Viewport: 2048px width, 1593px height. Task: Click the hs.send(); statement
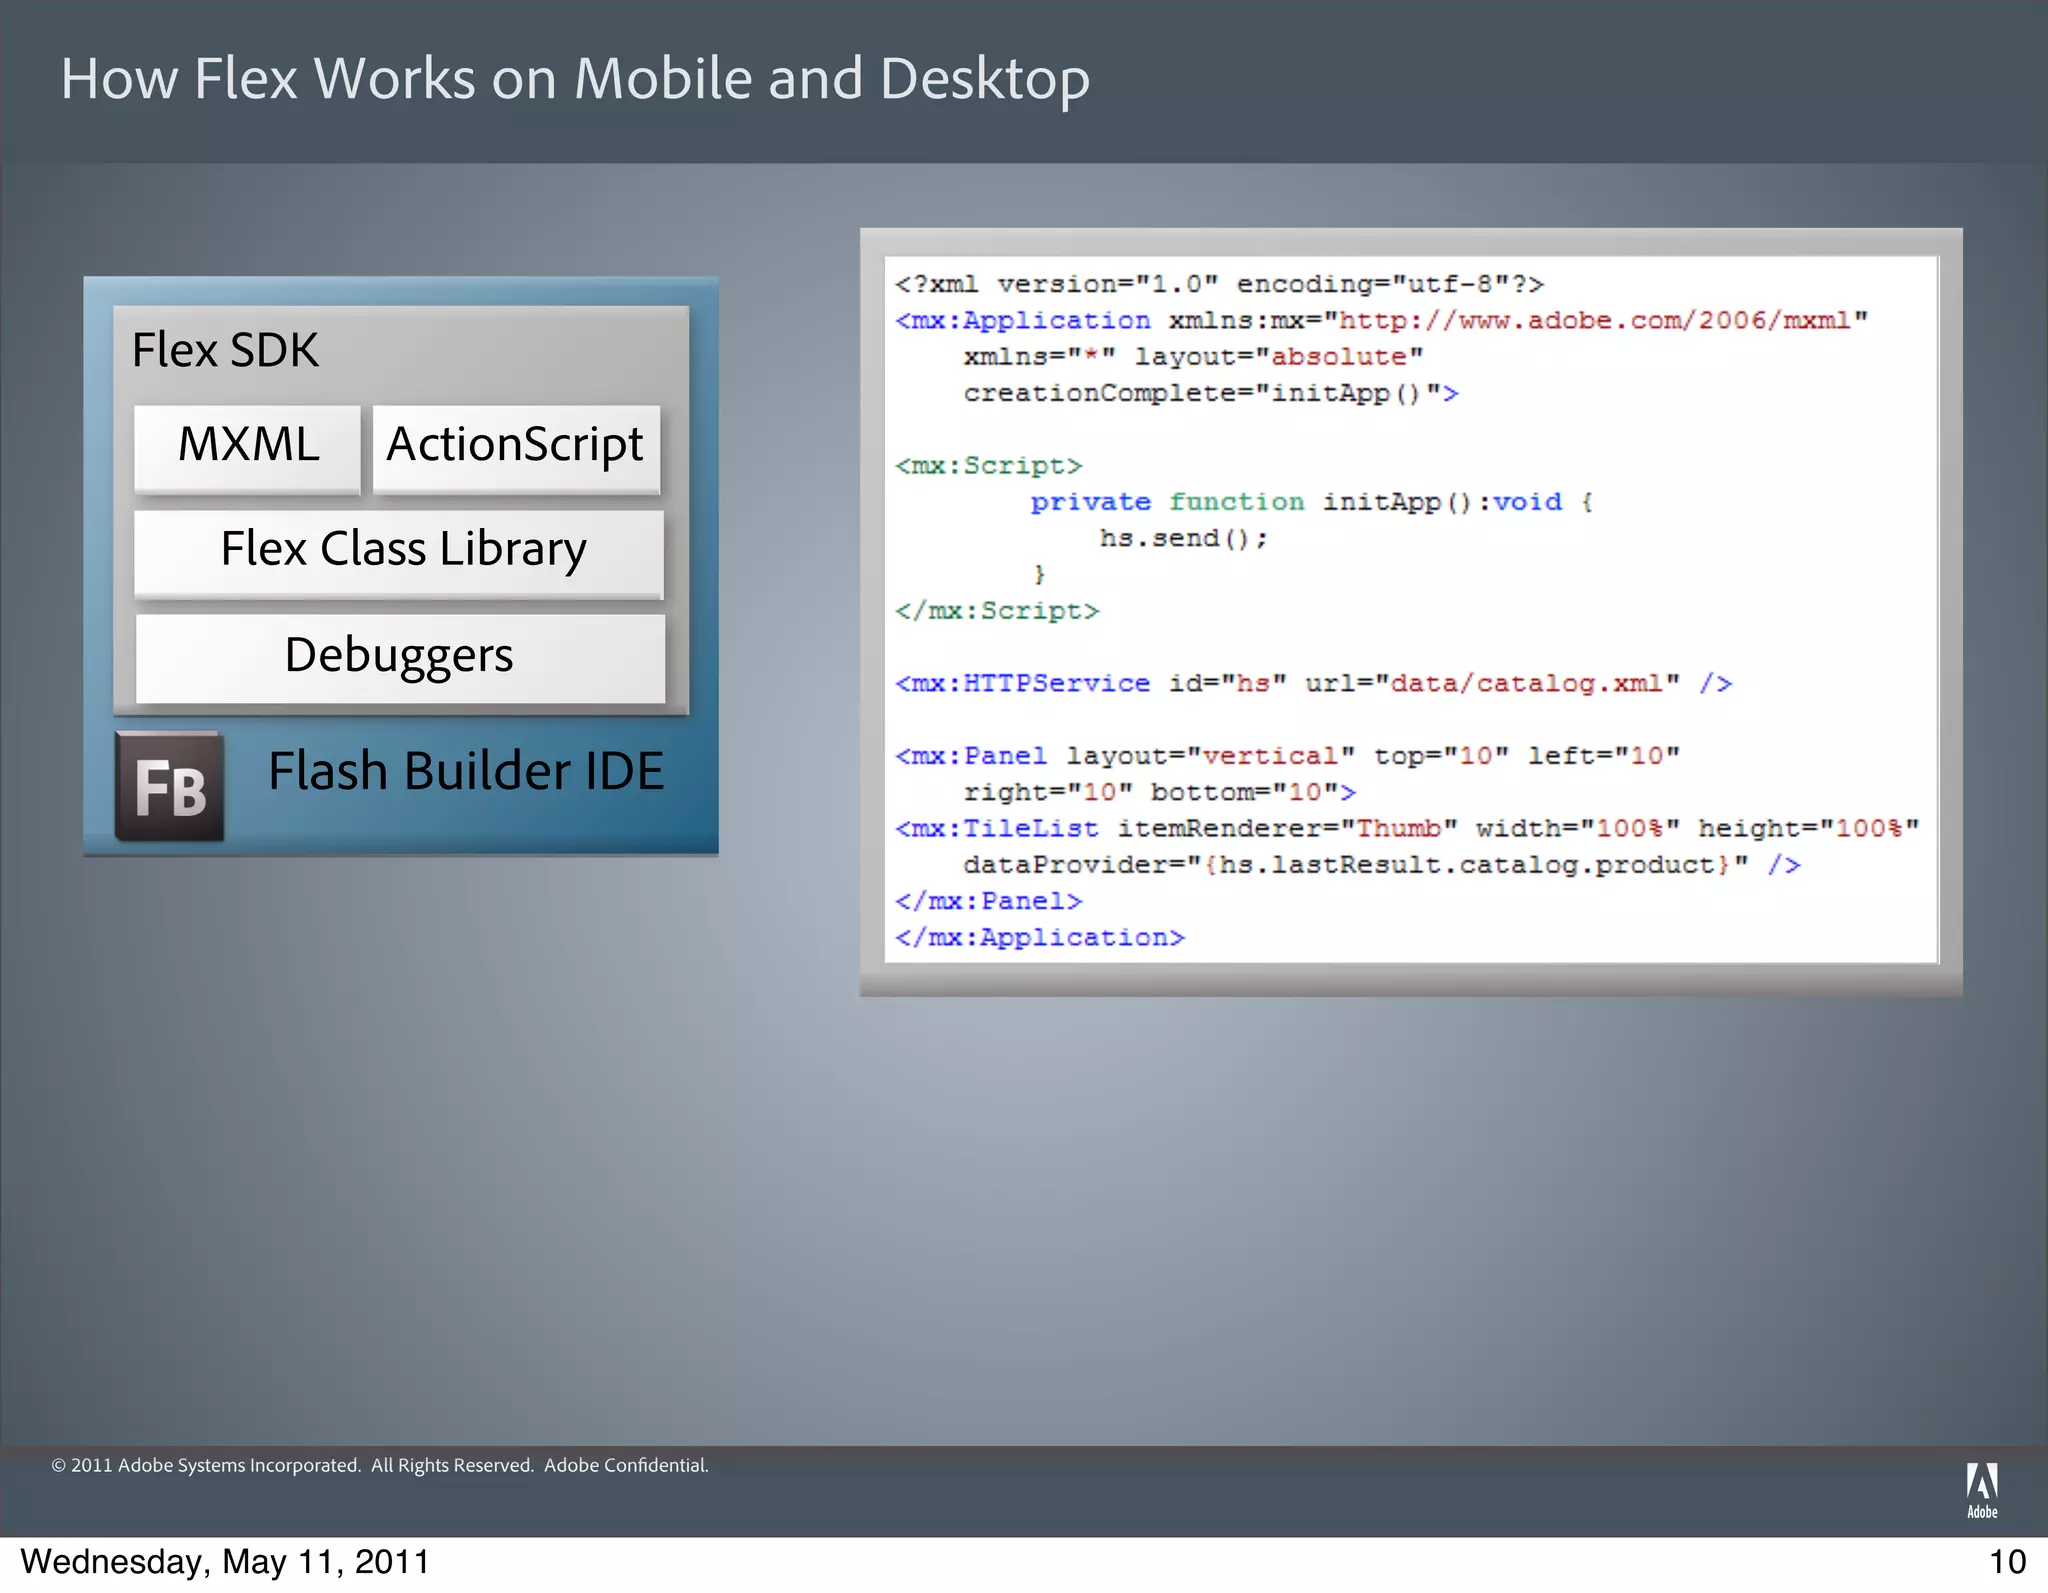1184,538
